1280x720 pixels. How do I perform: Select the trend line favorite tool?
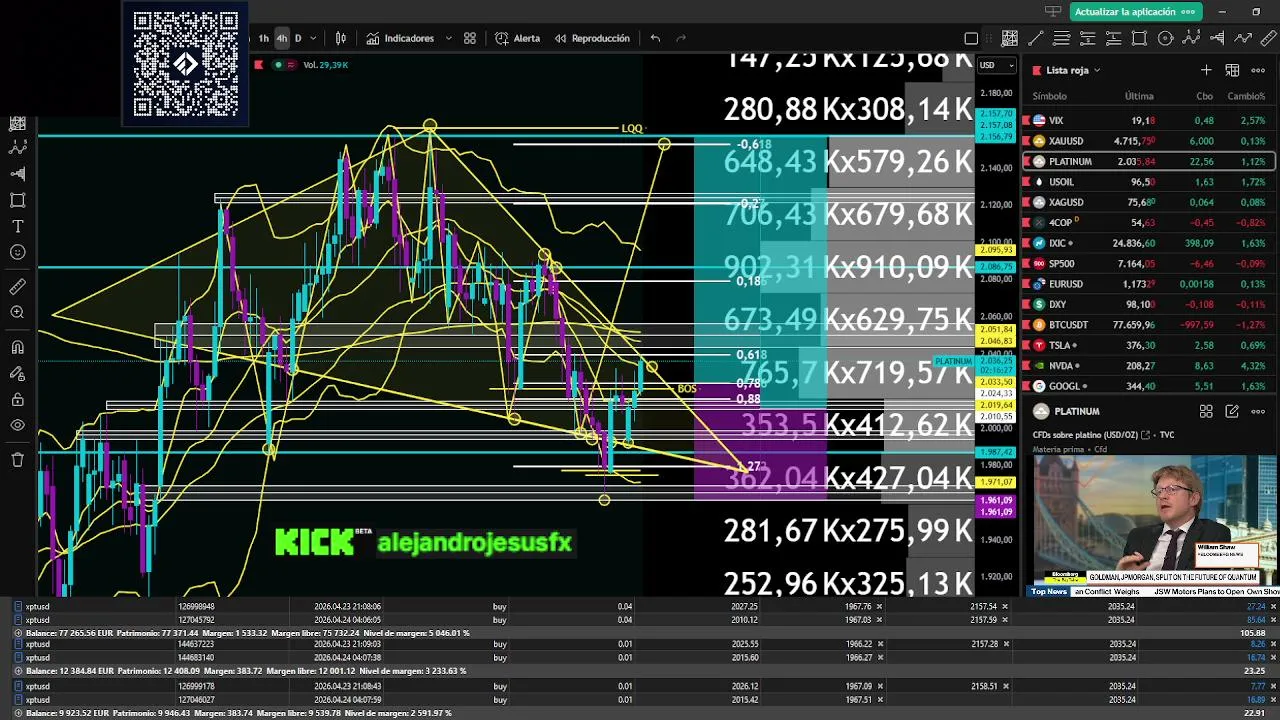[1036, 38]
